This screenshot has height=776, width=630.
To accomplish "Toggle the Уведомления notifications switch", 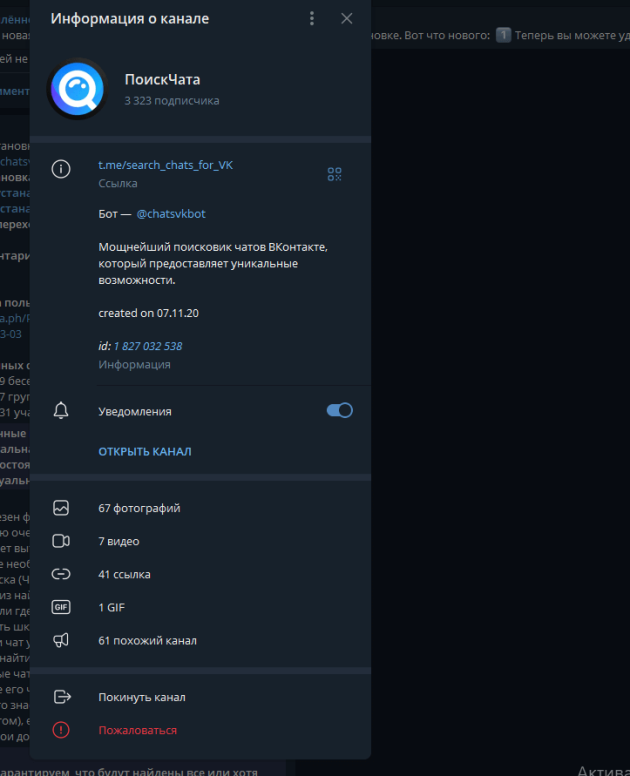I will [x=339, y=410].
